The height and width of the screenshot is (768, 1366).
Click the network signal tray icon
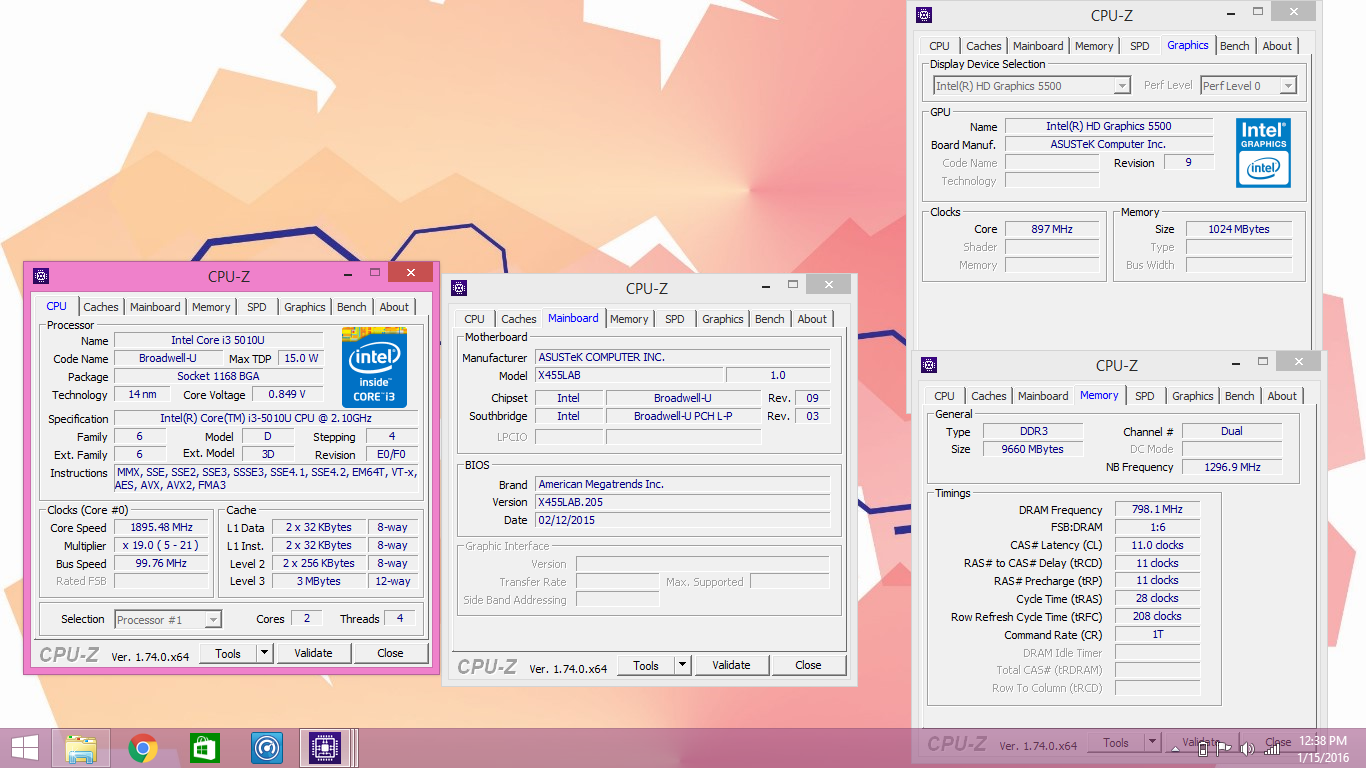(1271, 748)
